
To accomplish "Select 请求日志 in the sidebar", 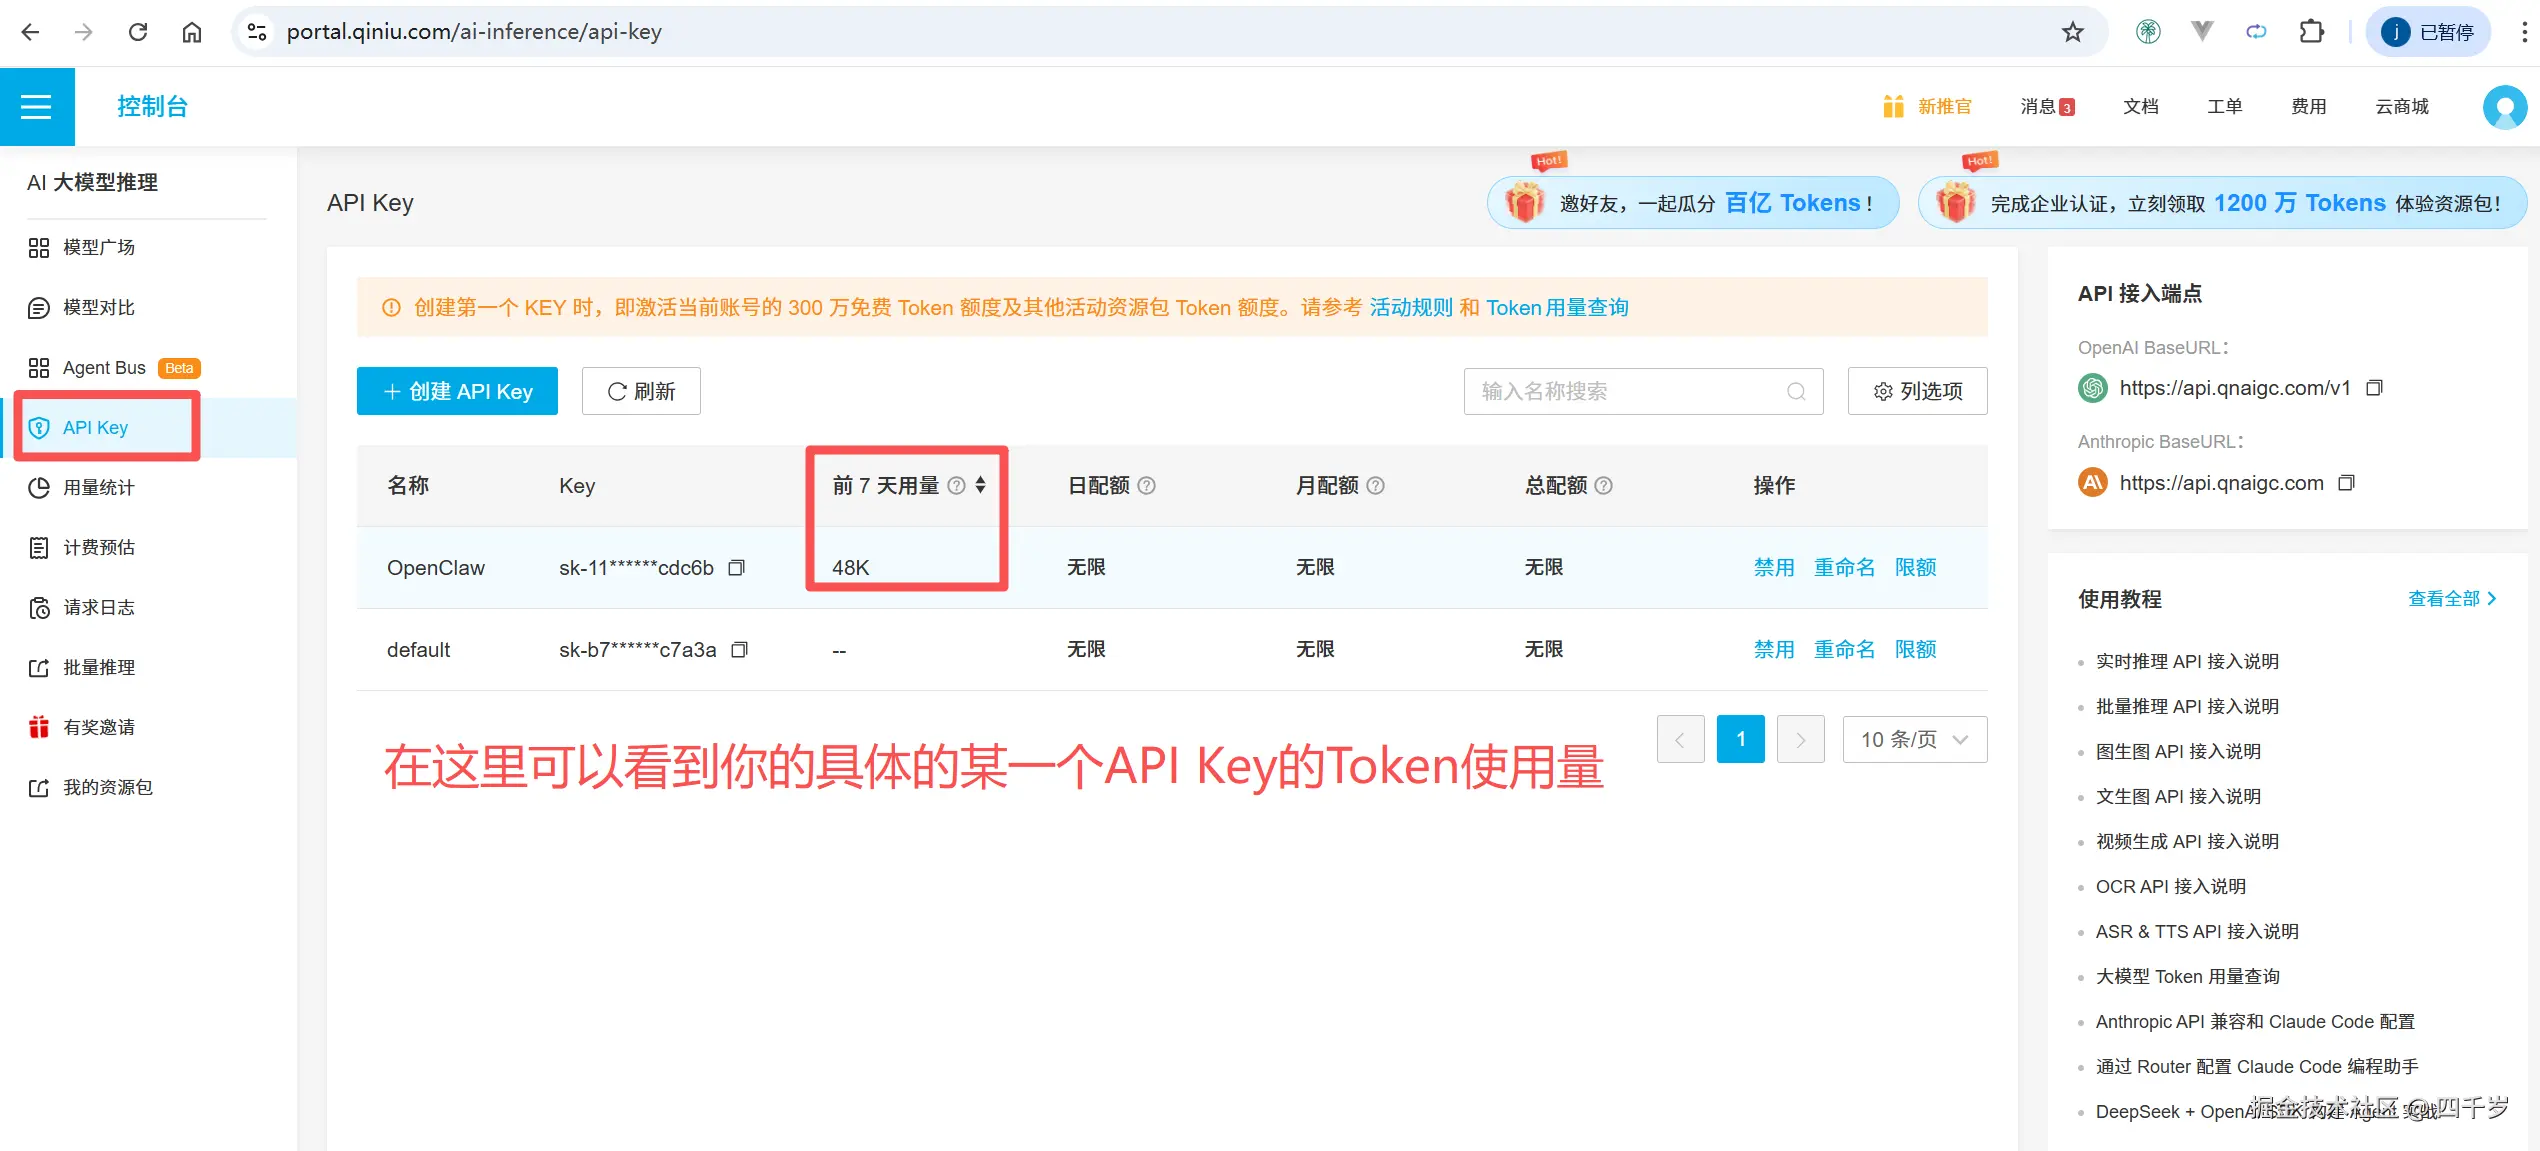I will click(x=99, y=607).
